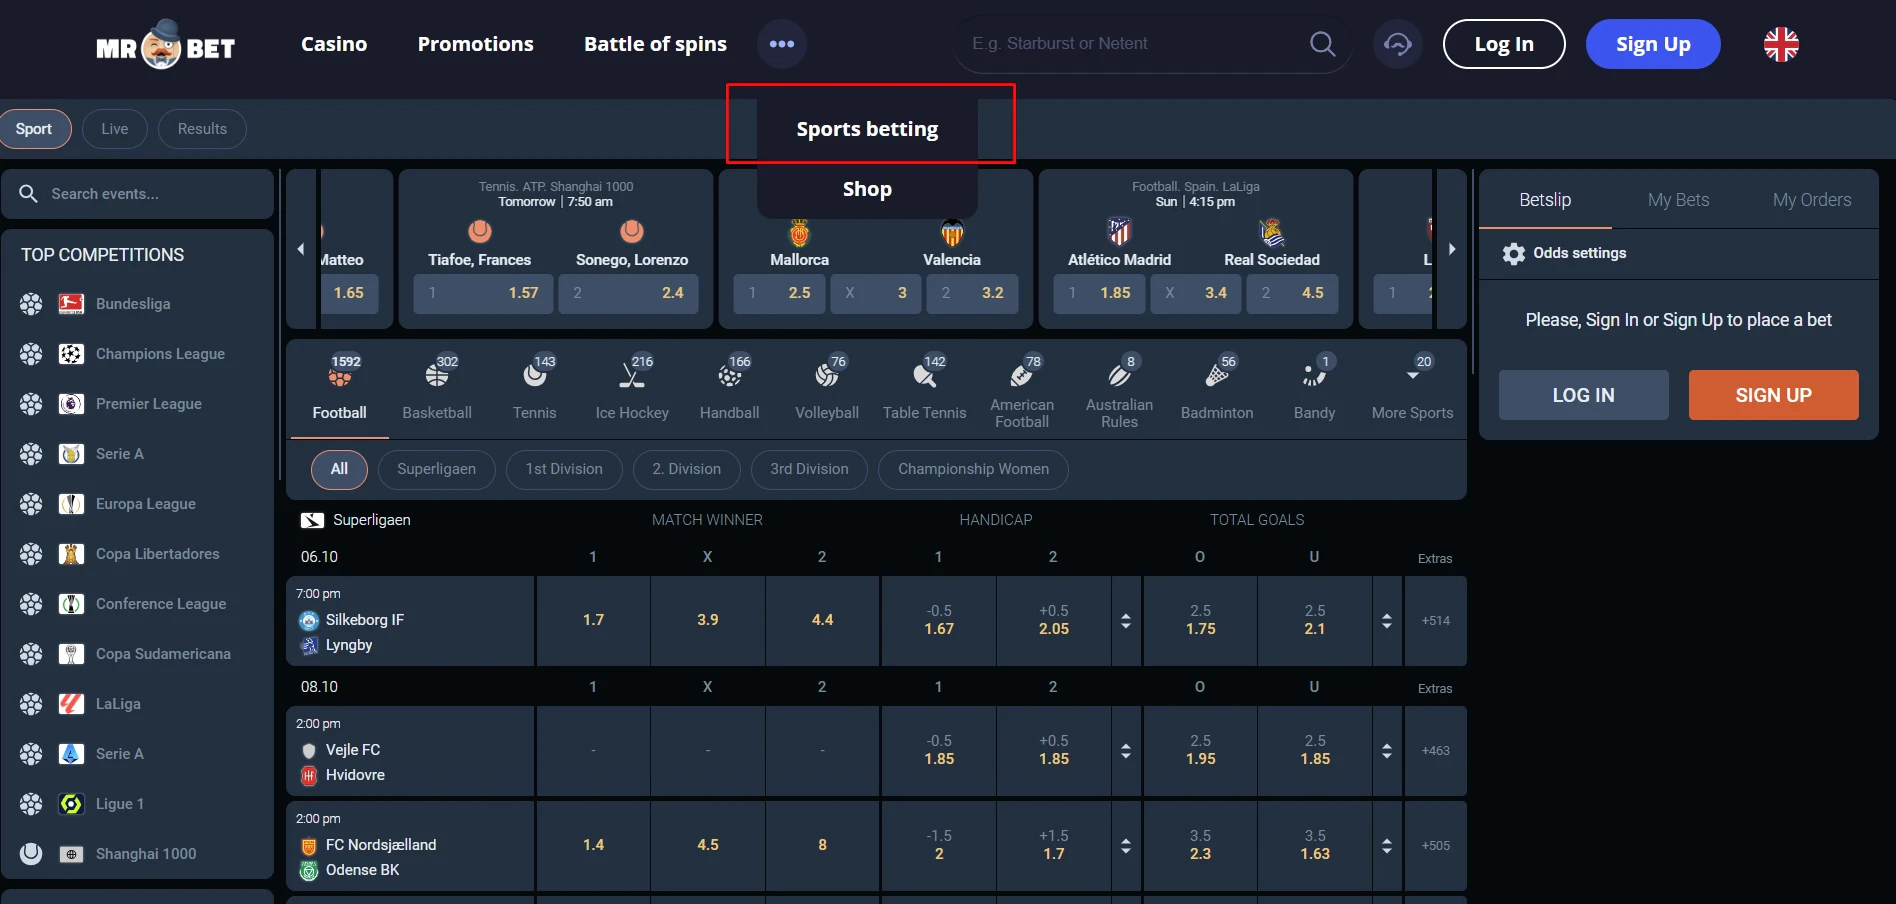
Task: Select the Championship Women filter chip
Action: click(x=973, y=469)
